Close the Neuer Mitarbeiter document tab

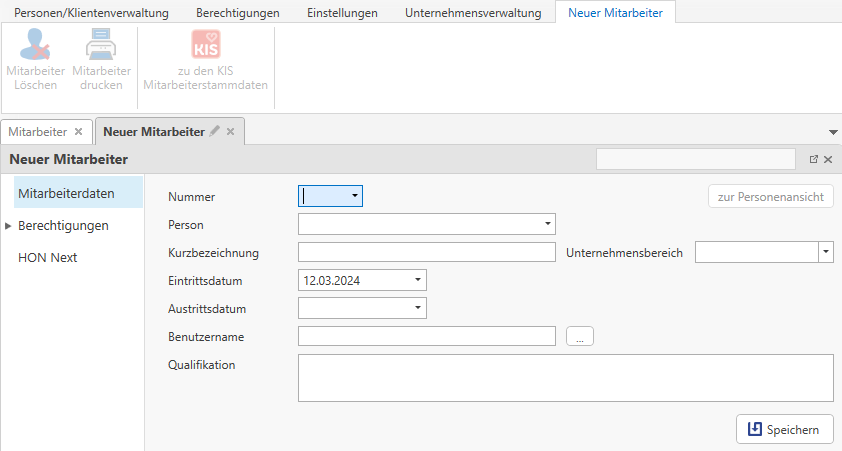tap(230, 131)
